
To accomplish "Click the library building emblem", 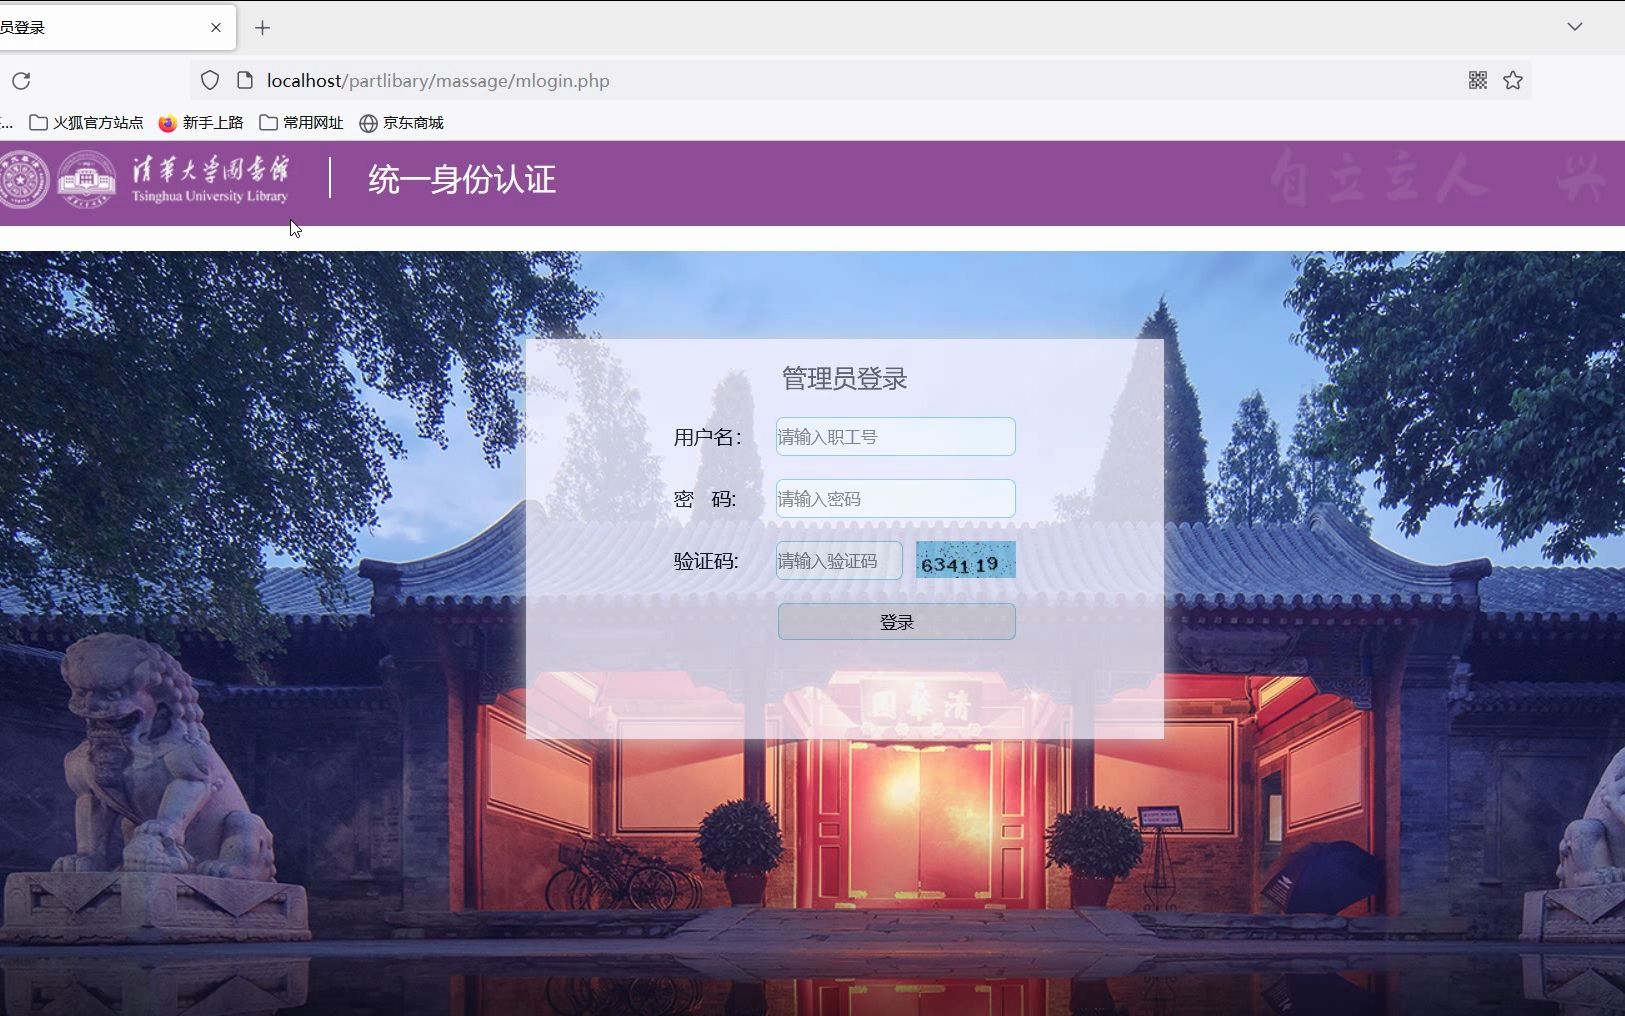I will (x=86, y=180).
